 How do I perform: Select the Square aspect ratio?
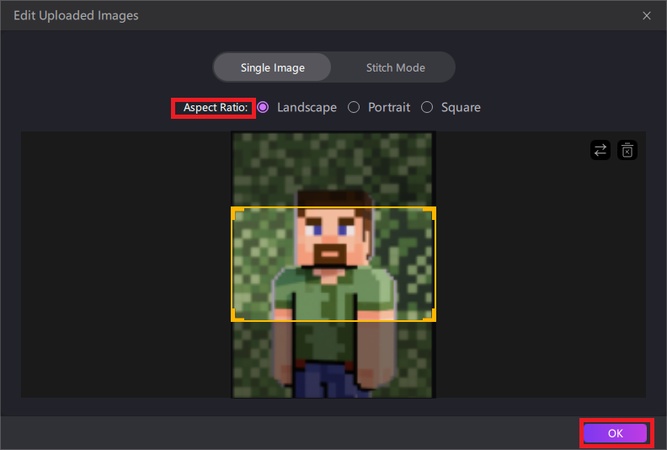tap(427, 107)
